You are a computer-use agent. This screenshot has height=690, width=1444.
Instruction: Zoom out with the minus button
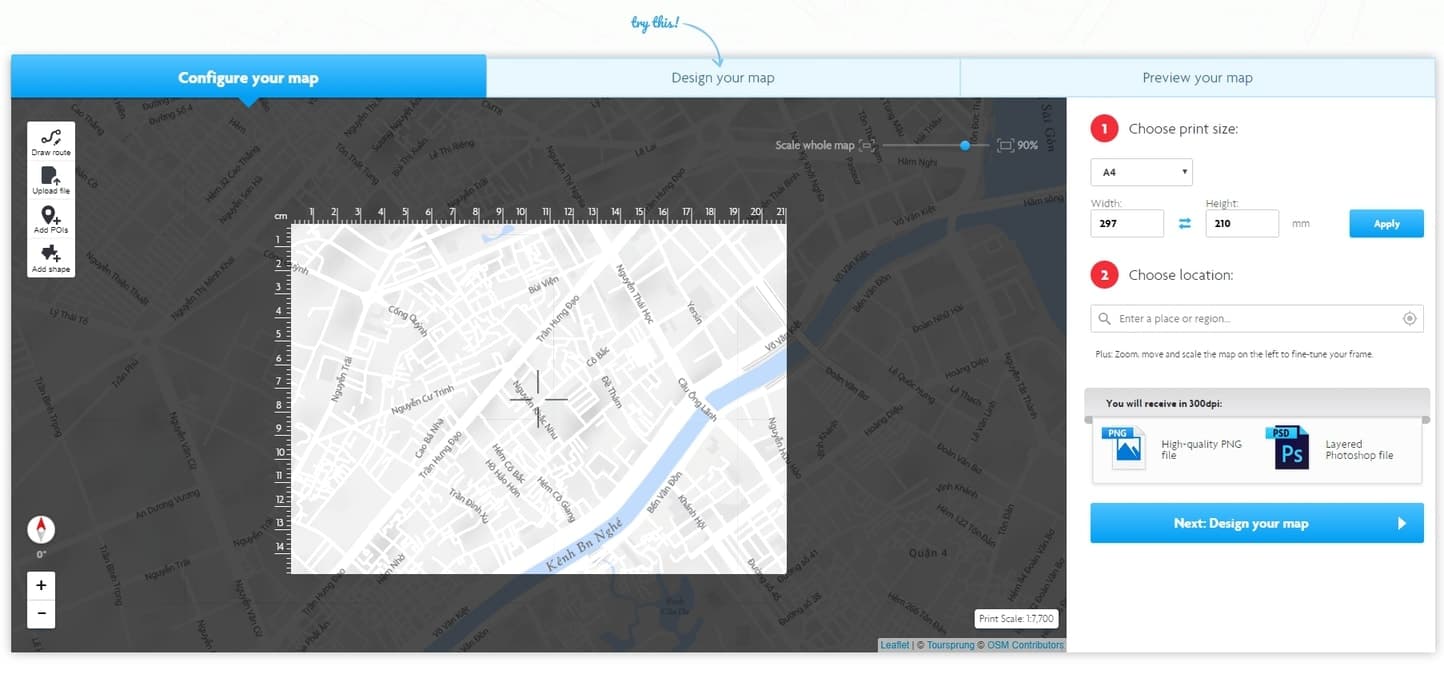coord(41,613)
